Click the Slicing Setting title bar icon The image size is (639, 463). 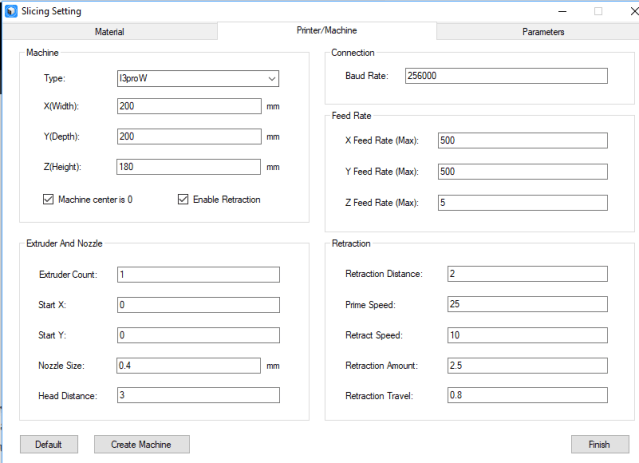(11, 11)
